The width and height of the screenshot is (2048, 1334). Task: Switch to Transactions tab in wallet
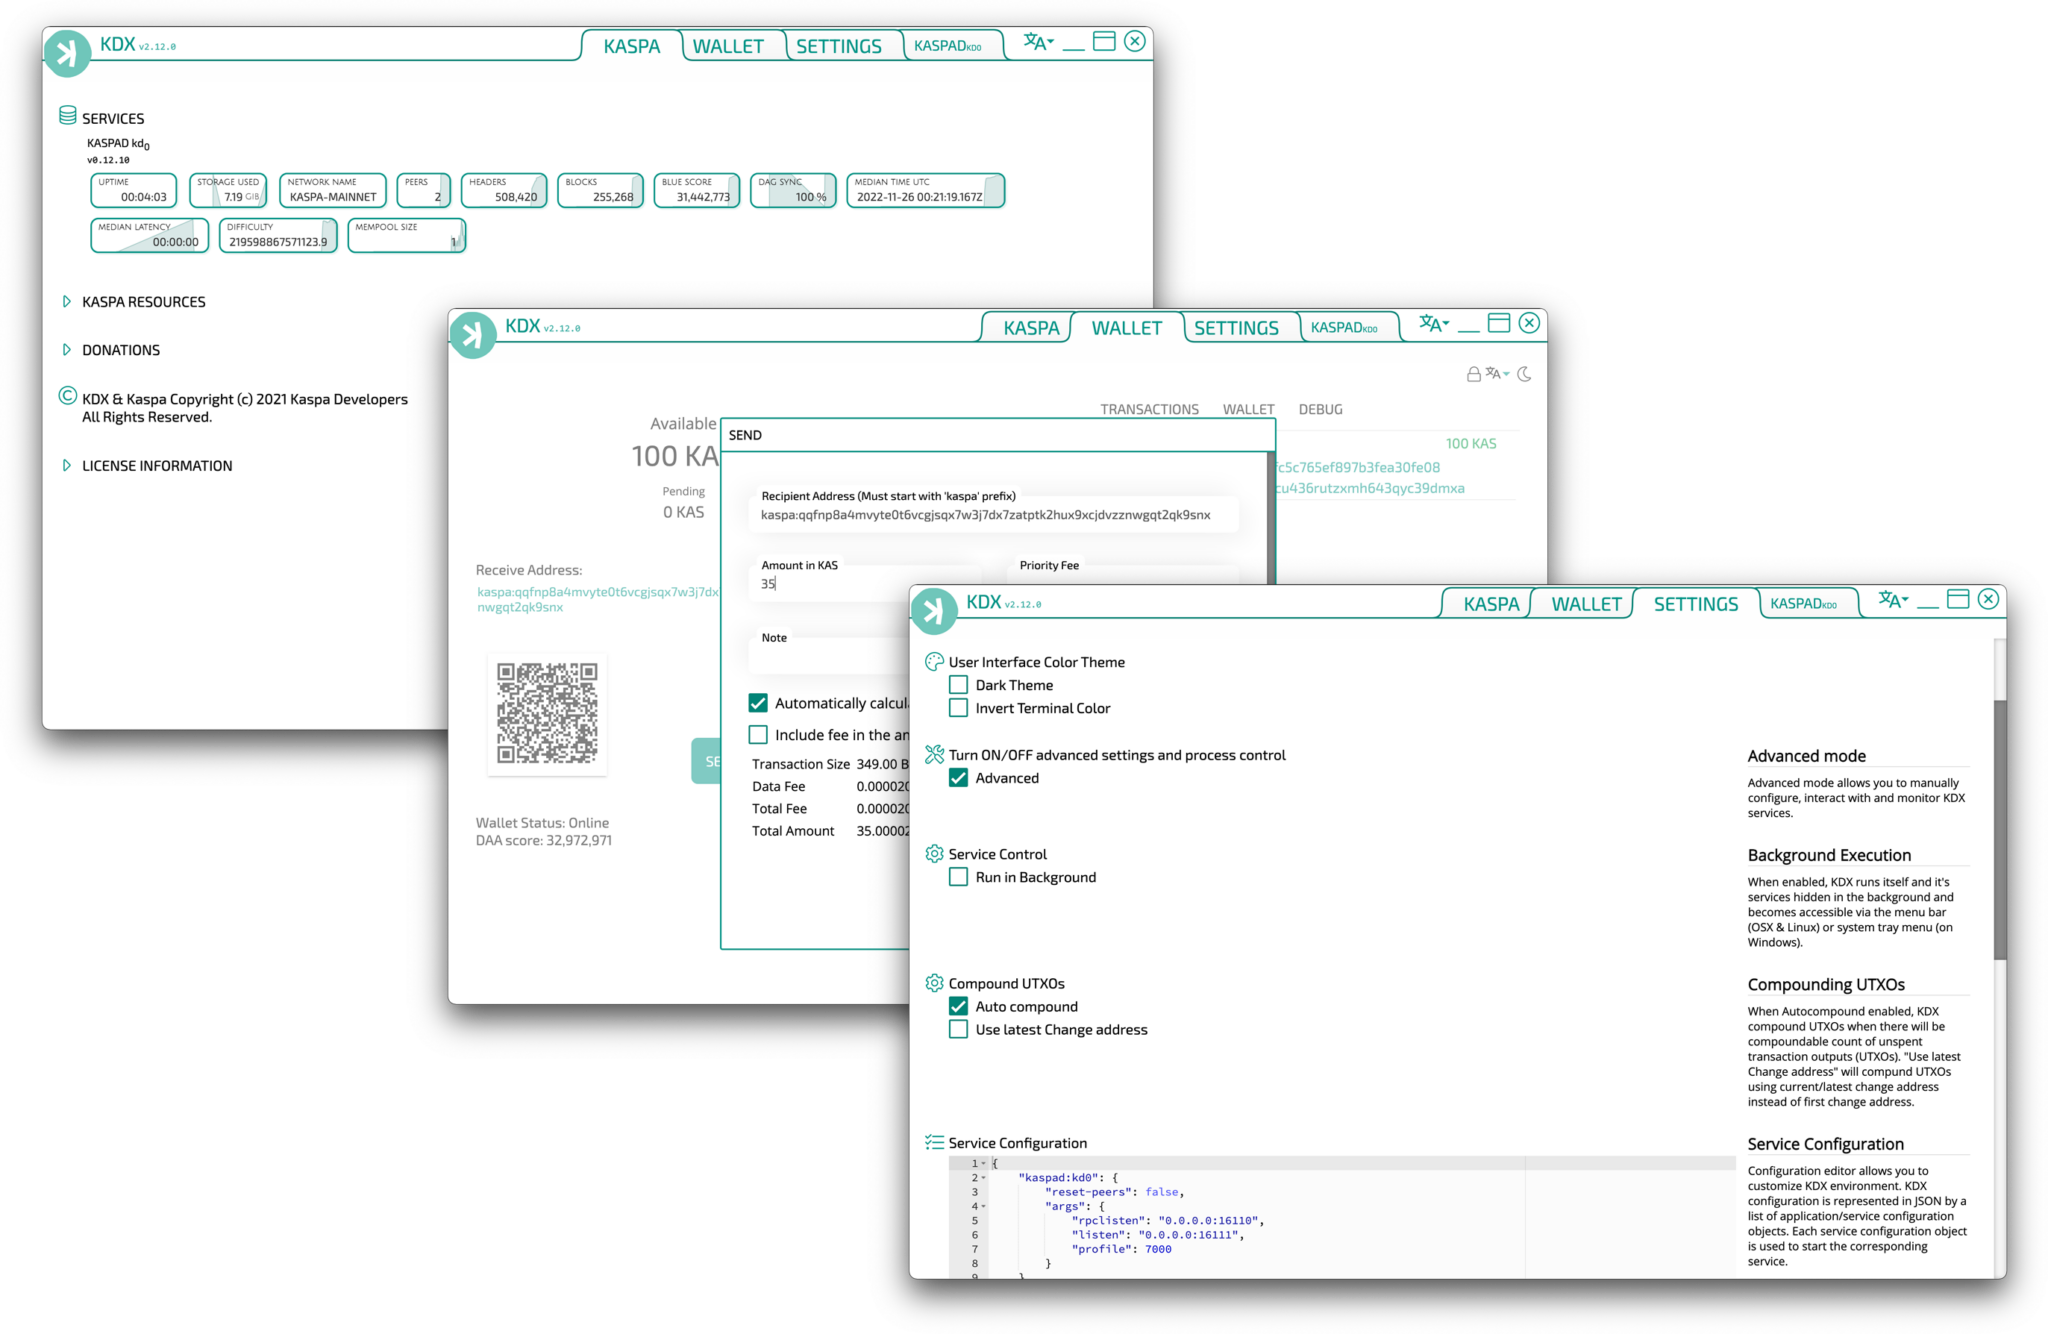coord(1149,409)
